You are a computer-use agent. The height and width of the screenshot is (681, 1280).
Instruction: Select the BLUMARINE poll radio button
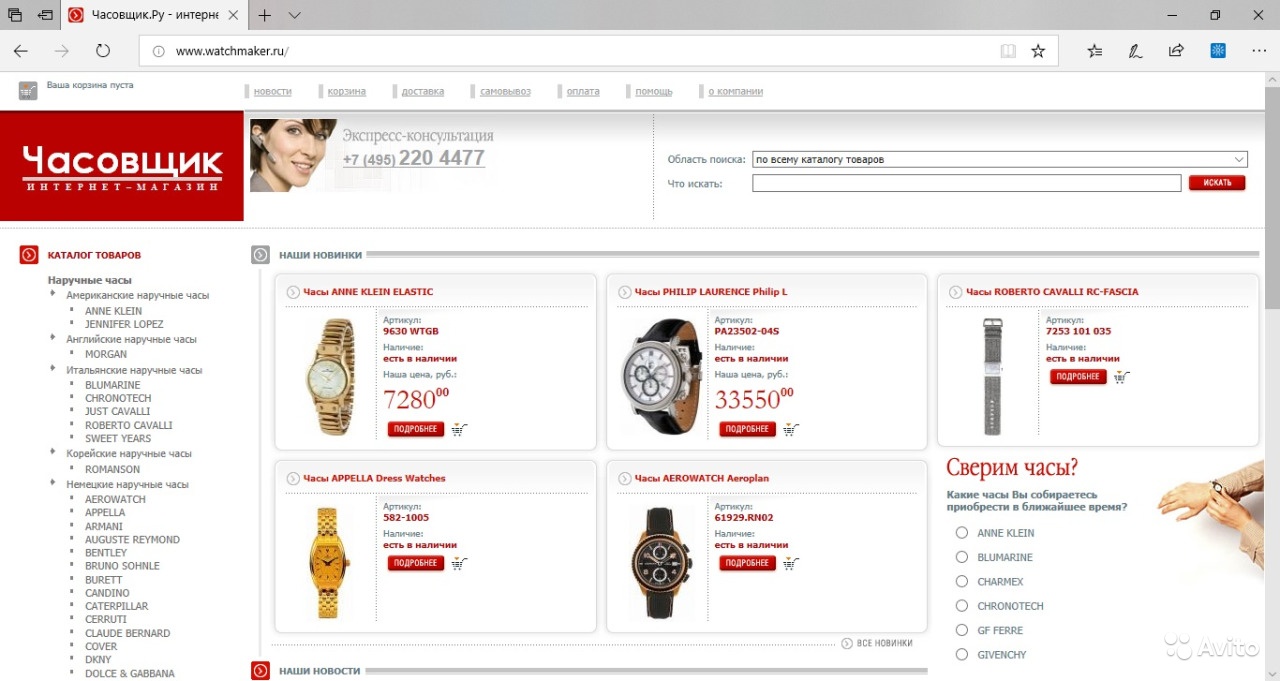pyautogui.click(x=962, y=557)
